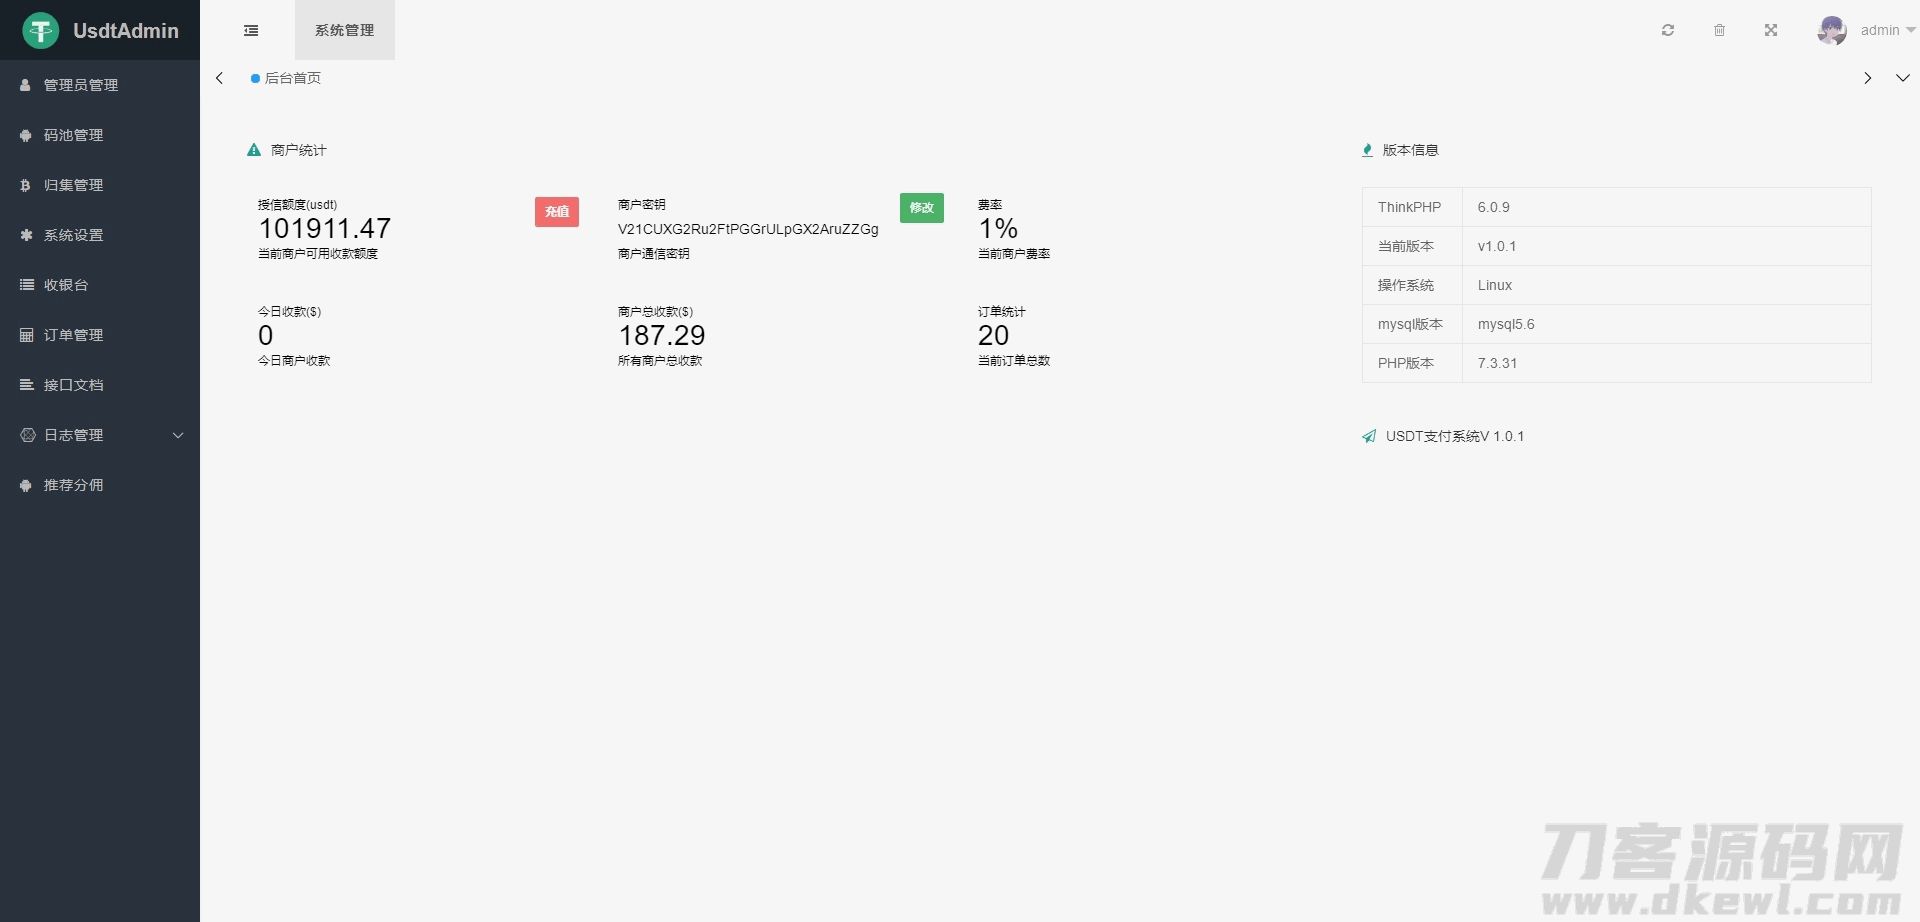Expand the 日志管理 sidebar submenu
The height and width of the screenshot is (922, 1920).
pyautogui.click(x=100, y=435)
